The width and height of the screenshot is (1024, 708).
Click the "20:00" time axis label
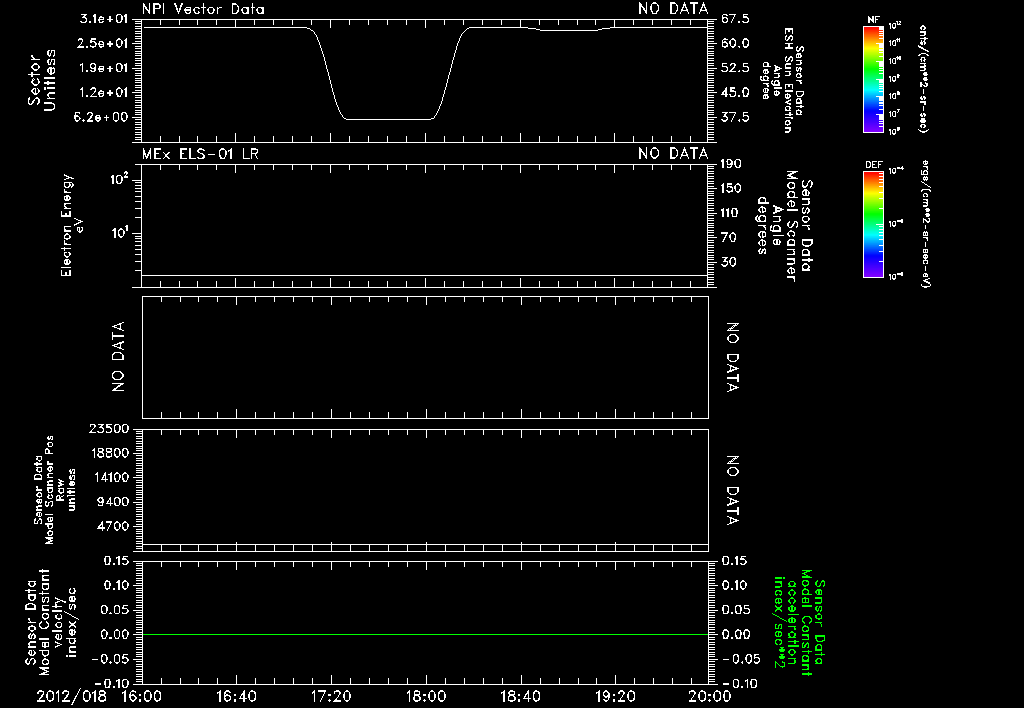[x=710, y=696]
